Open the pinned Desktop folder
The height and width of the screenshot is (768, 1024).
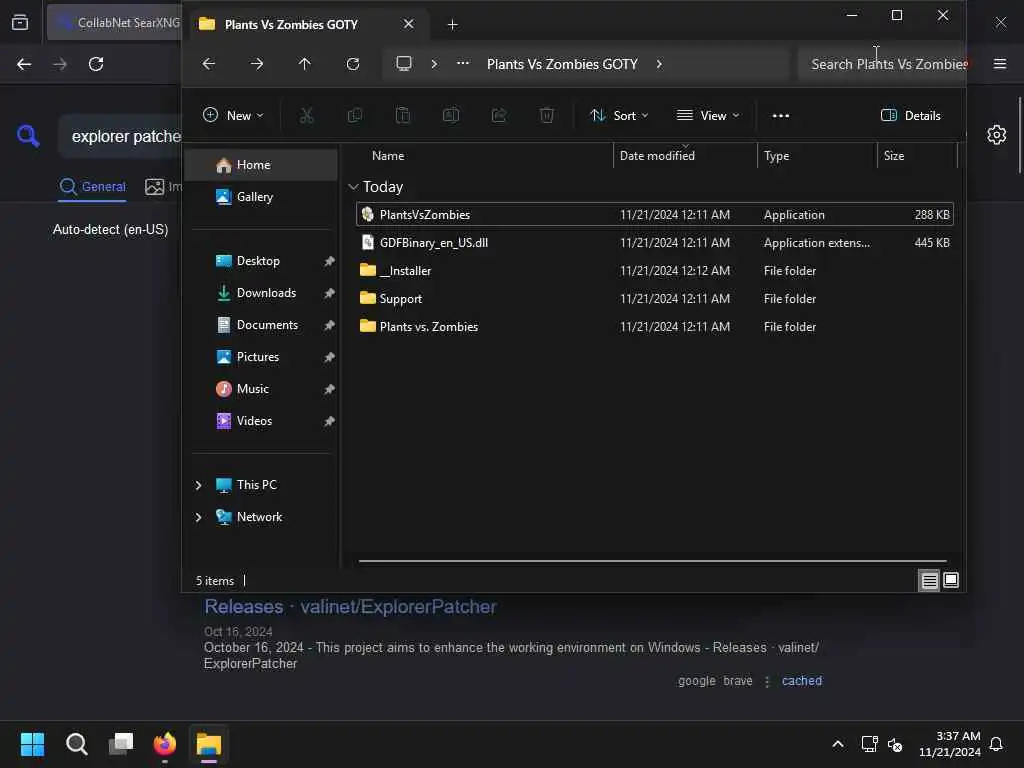coord(262,261)
